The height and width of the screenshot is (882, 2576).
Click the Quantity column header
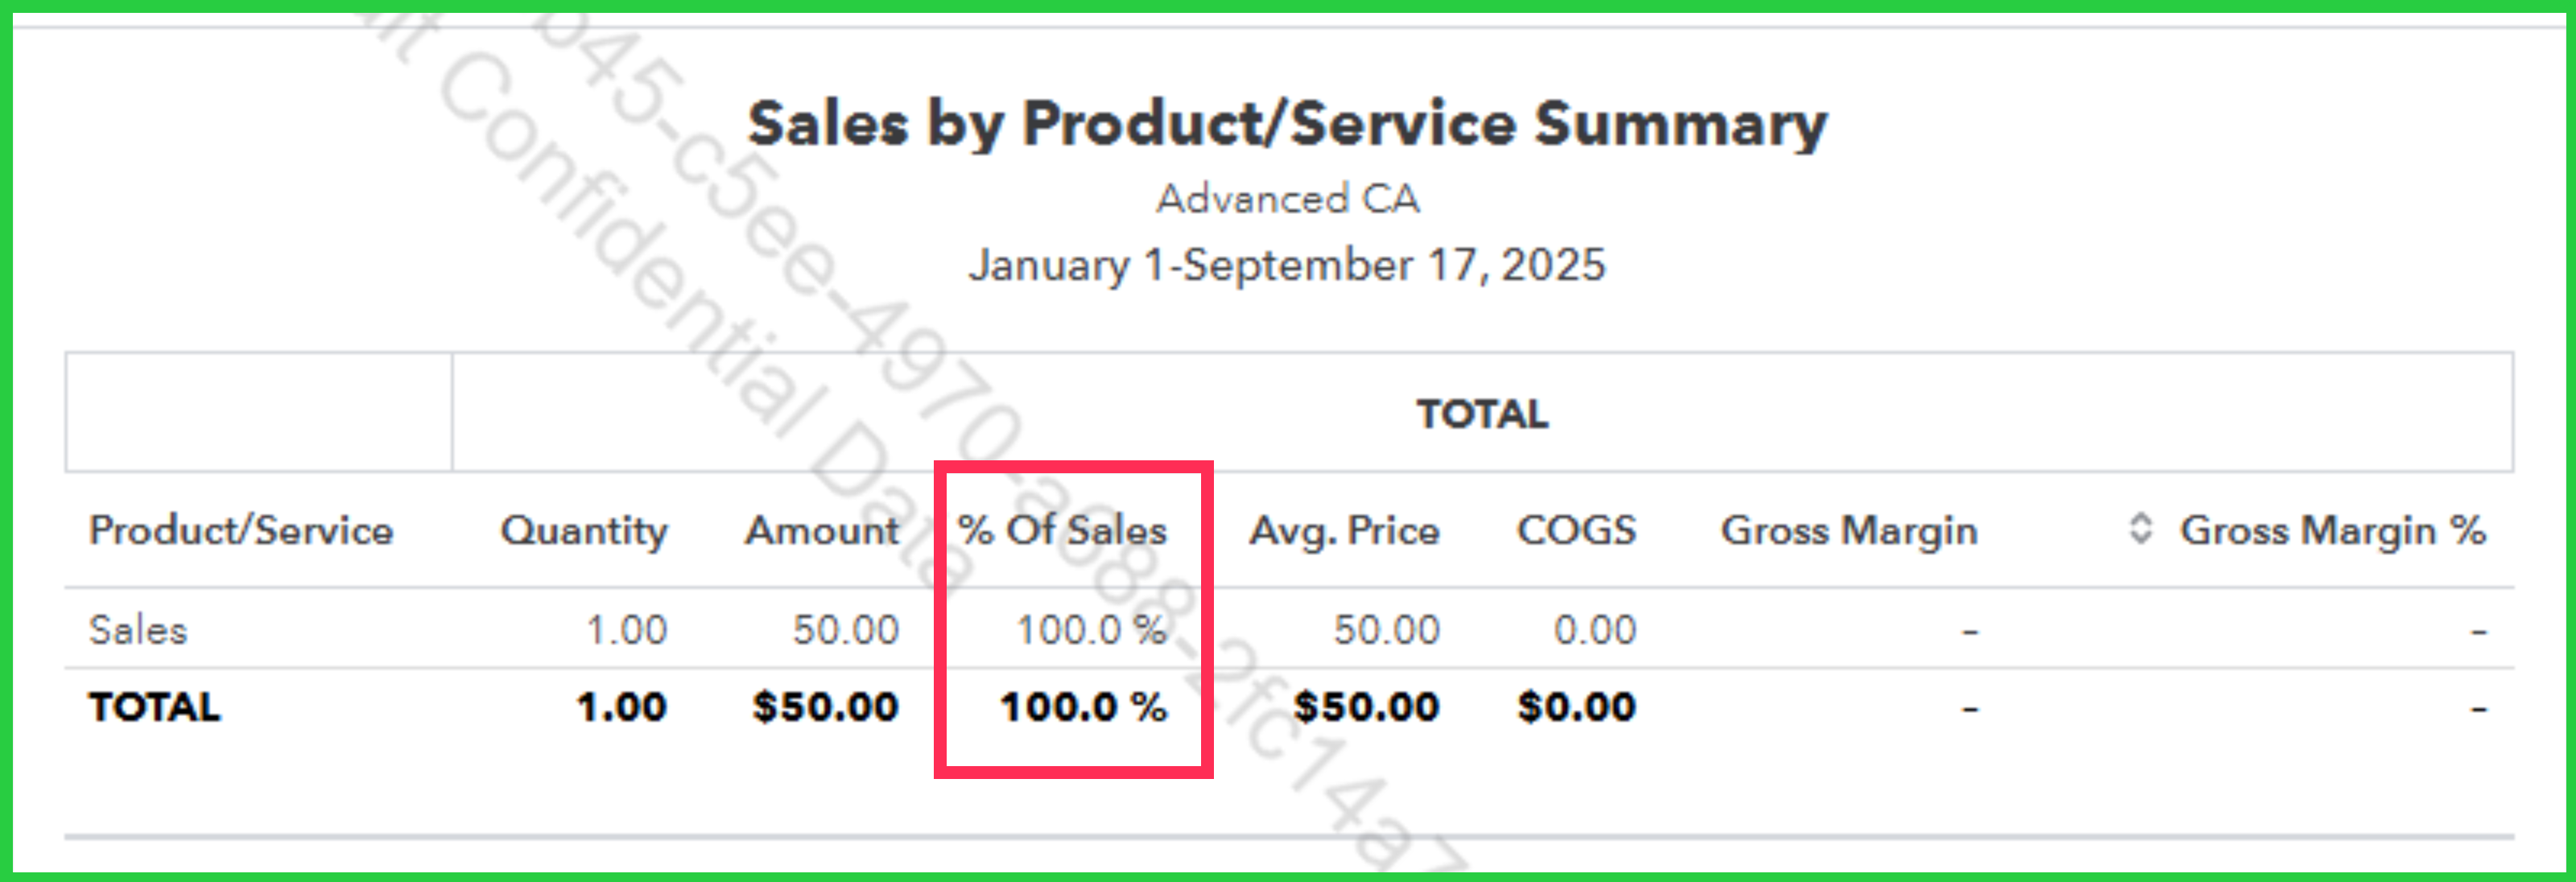tap(584, 530)
